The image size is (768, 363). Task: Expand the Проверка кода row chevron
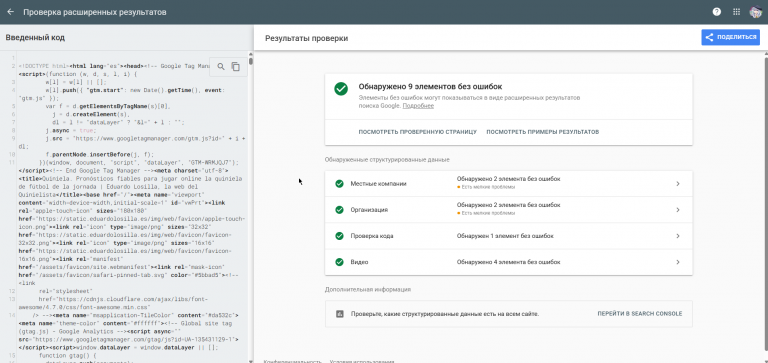click(x=678, y=236)
